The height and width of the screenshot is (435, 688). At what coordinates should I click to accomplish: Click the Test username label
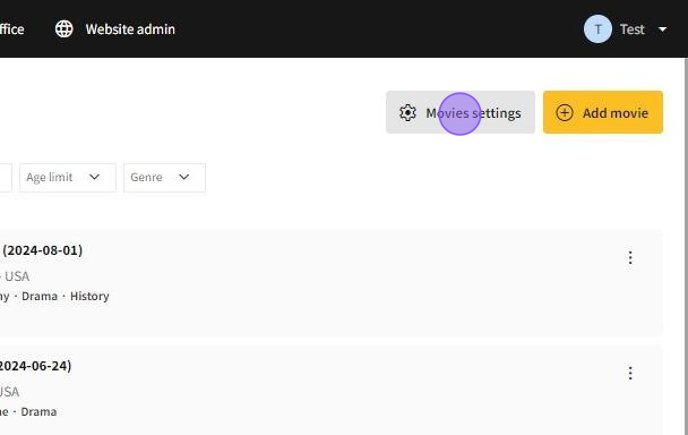coord(632,29)
